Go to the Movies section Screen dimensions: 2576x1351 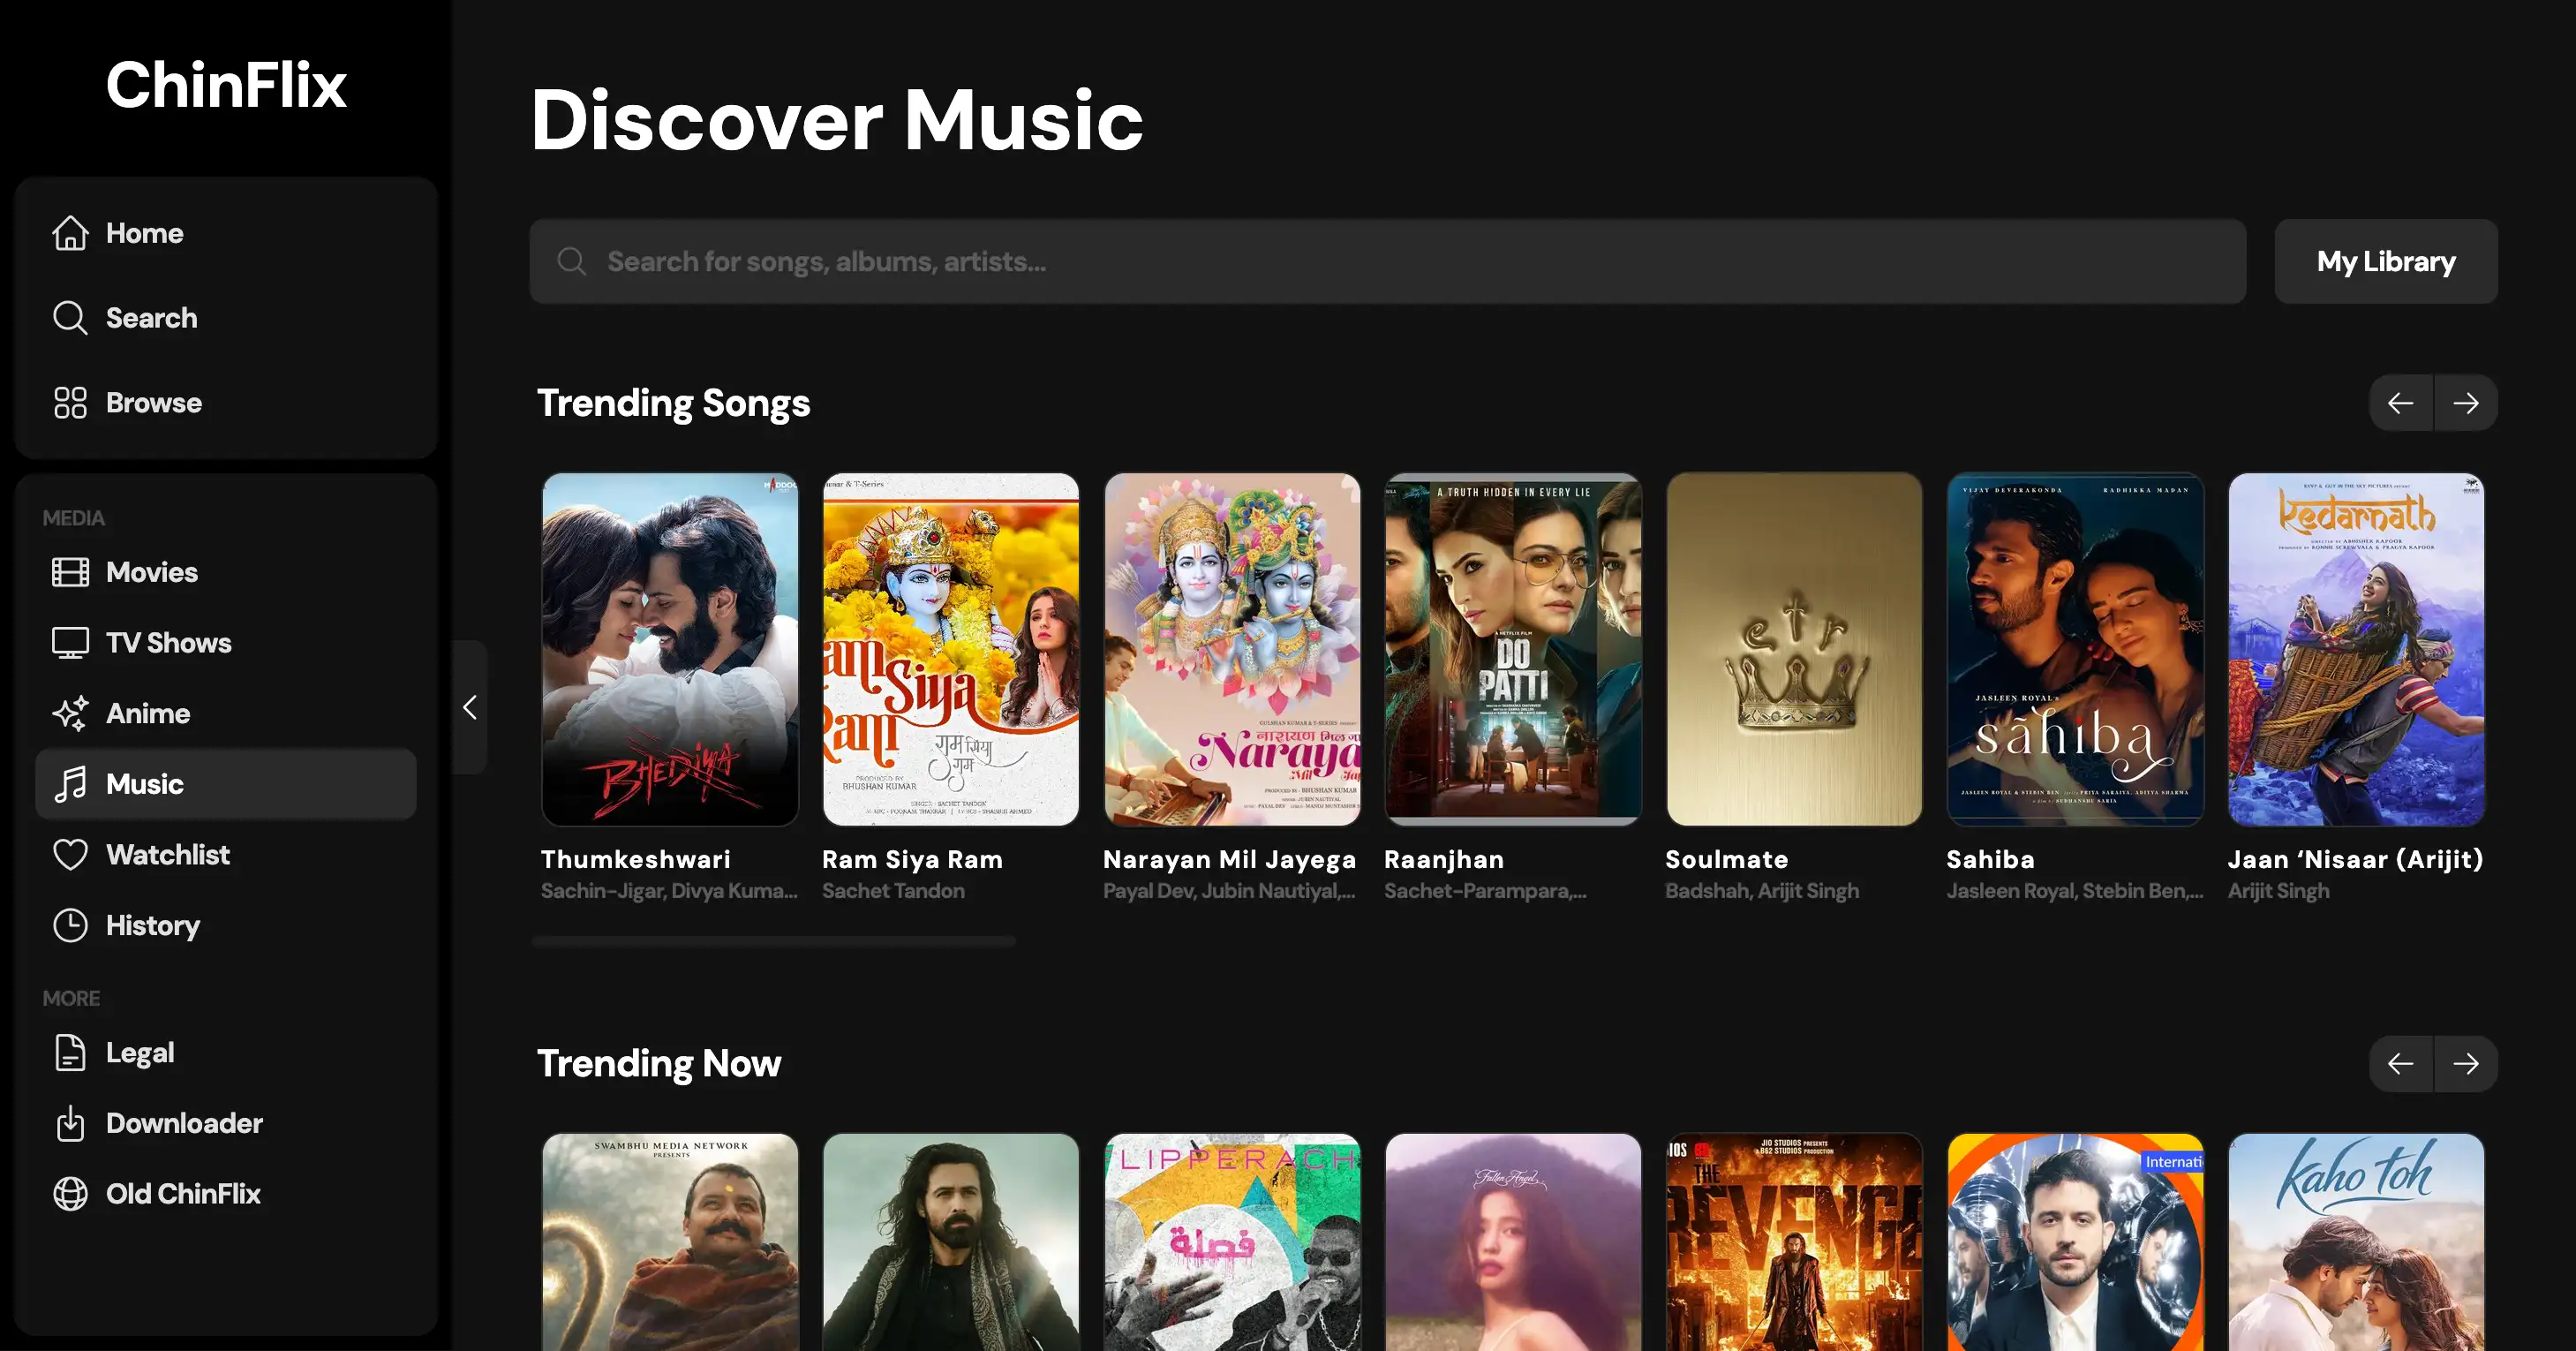(x=226, y=572)
